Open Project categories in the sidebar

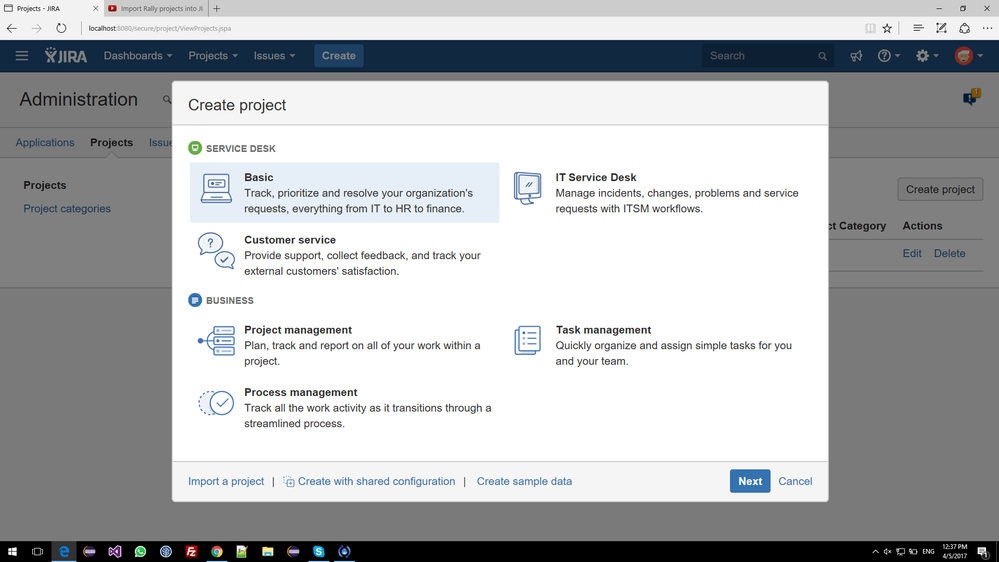pos(67,208)
